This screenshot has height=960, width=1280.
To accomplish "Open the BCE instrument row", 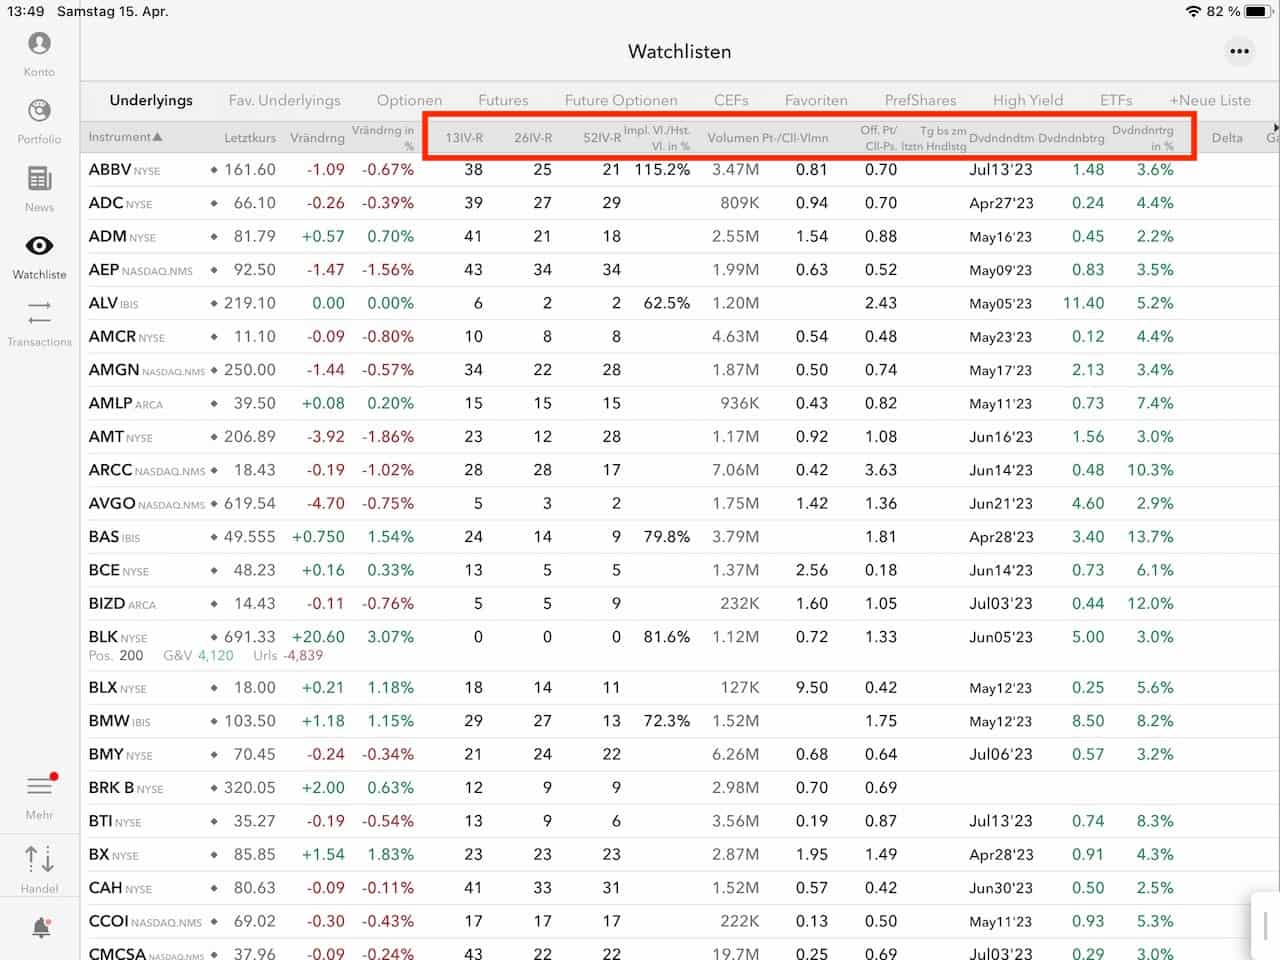I will click(x=680, y=570).
